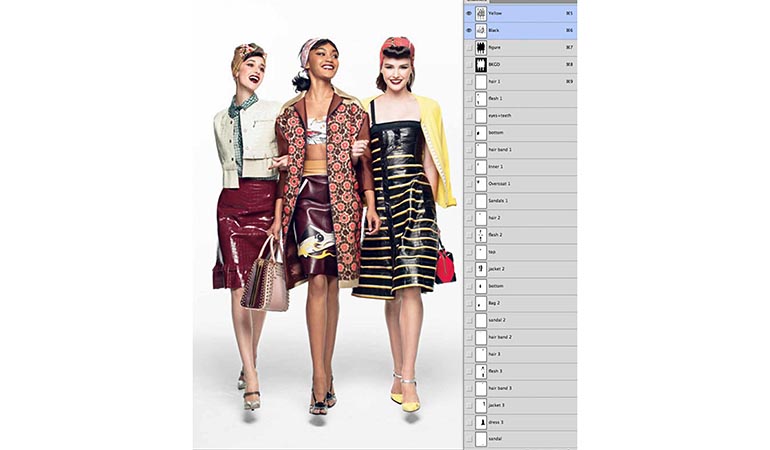Click the Black channel thumbnail
Image resolution: width=770 pixels, height=450 pixels.
pos(481,30)
